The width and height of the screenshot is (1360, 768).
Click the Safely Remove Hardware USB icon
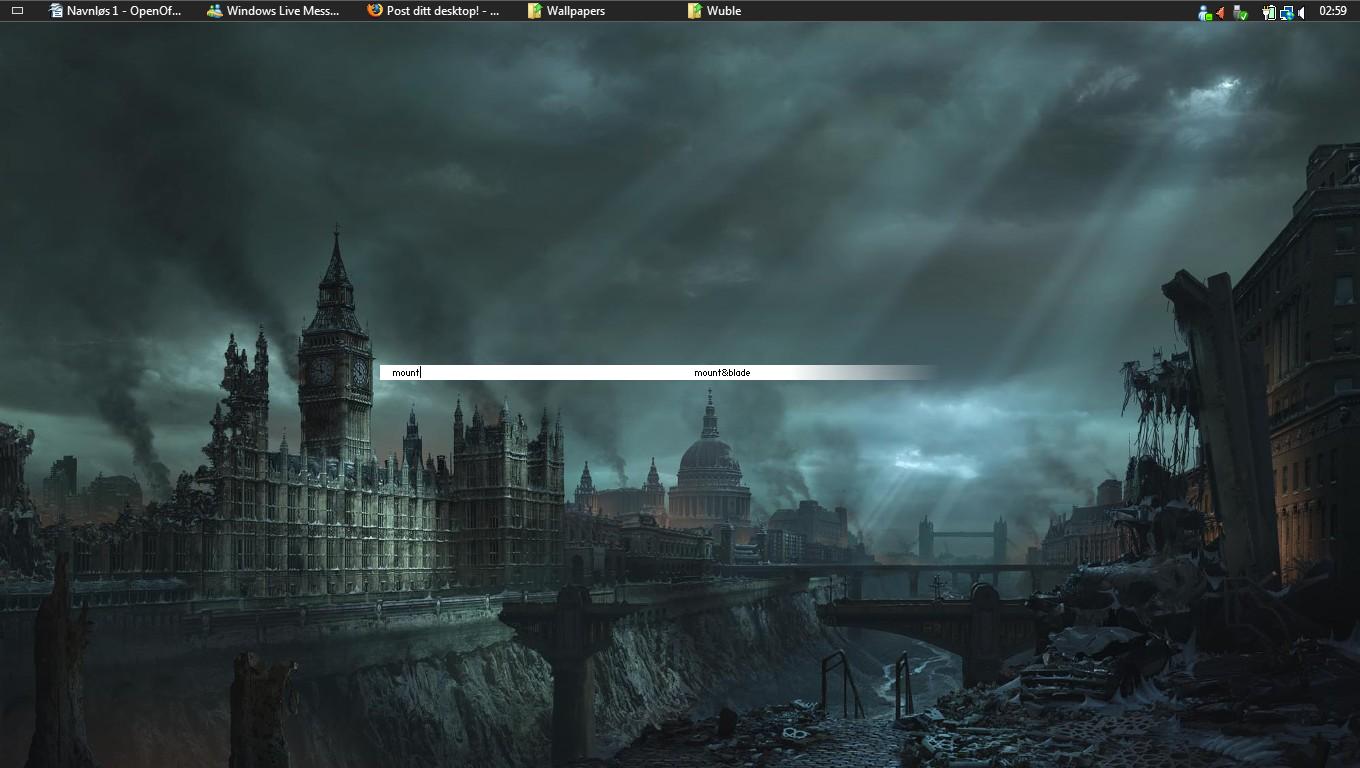(1241, 12)
